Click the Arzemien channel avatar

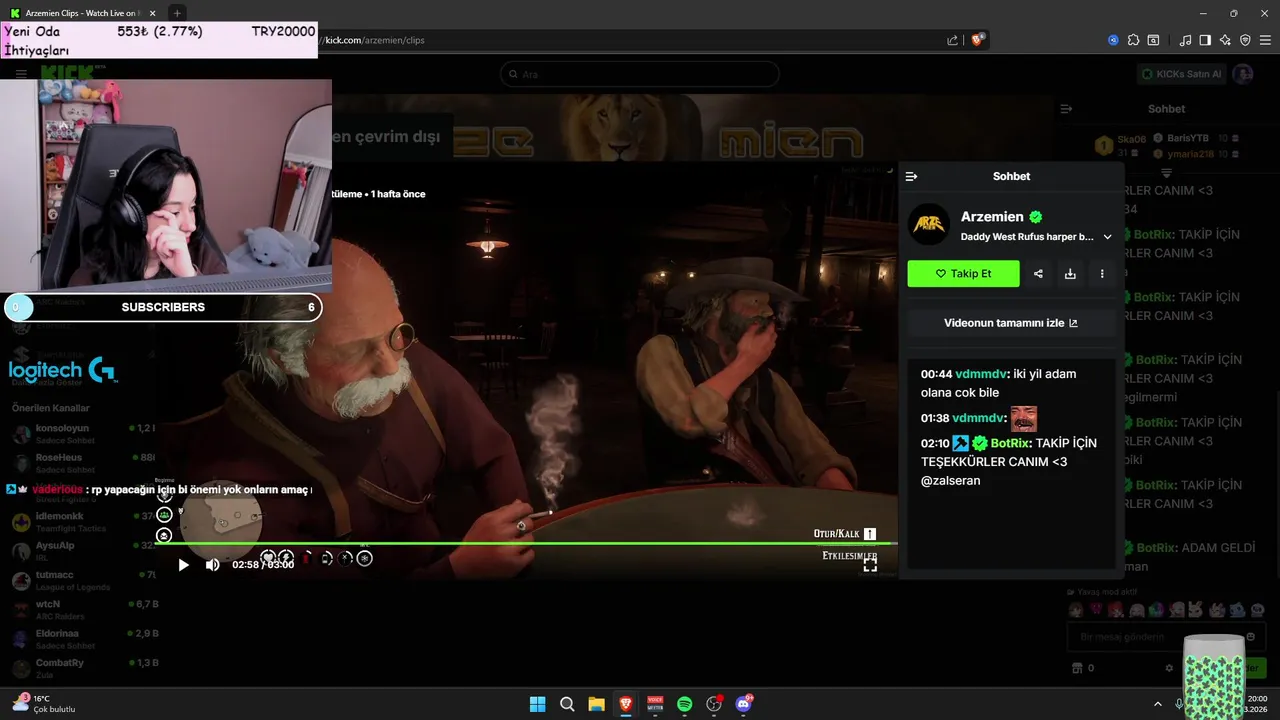[928, 225]
